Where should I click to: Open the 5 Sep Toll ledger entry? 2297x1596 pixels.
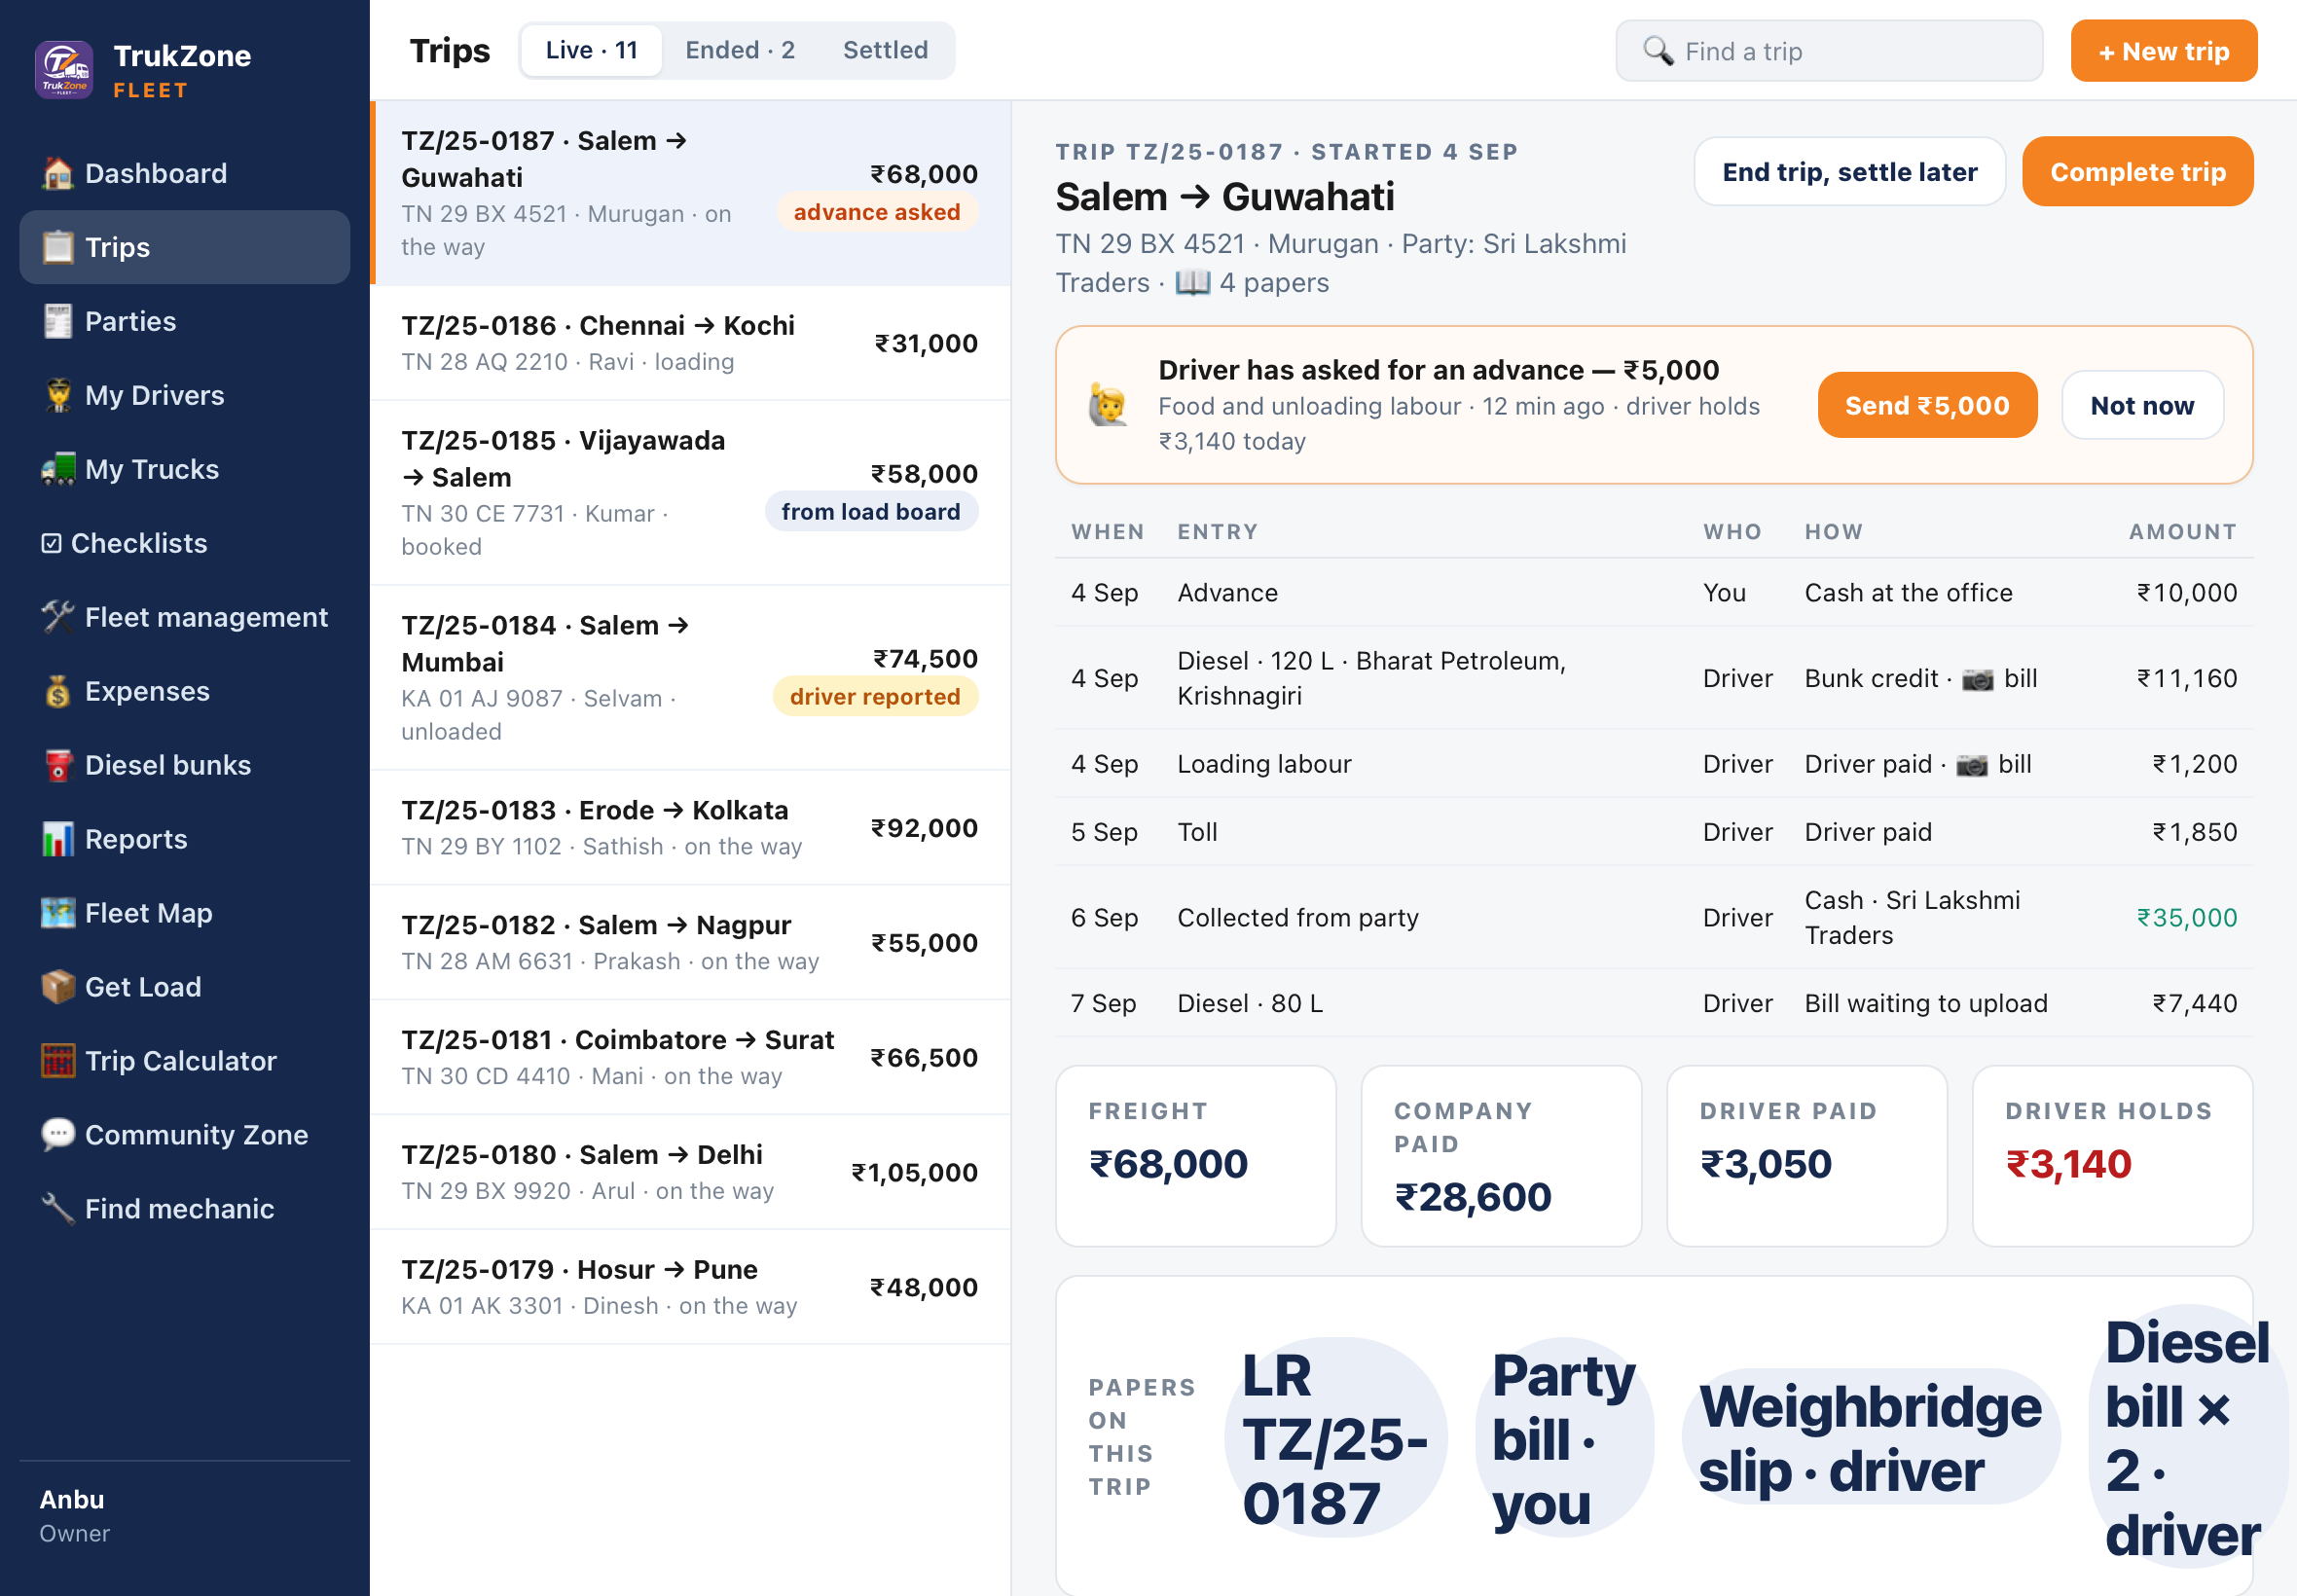point(1654,832)
